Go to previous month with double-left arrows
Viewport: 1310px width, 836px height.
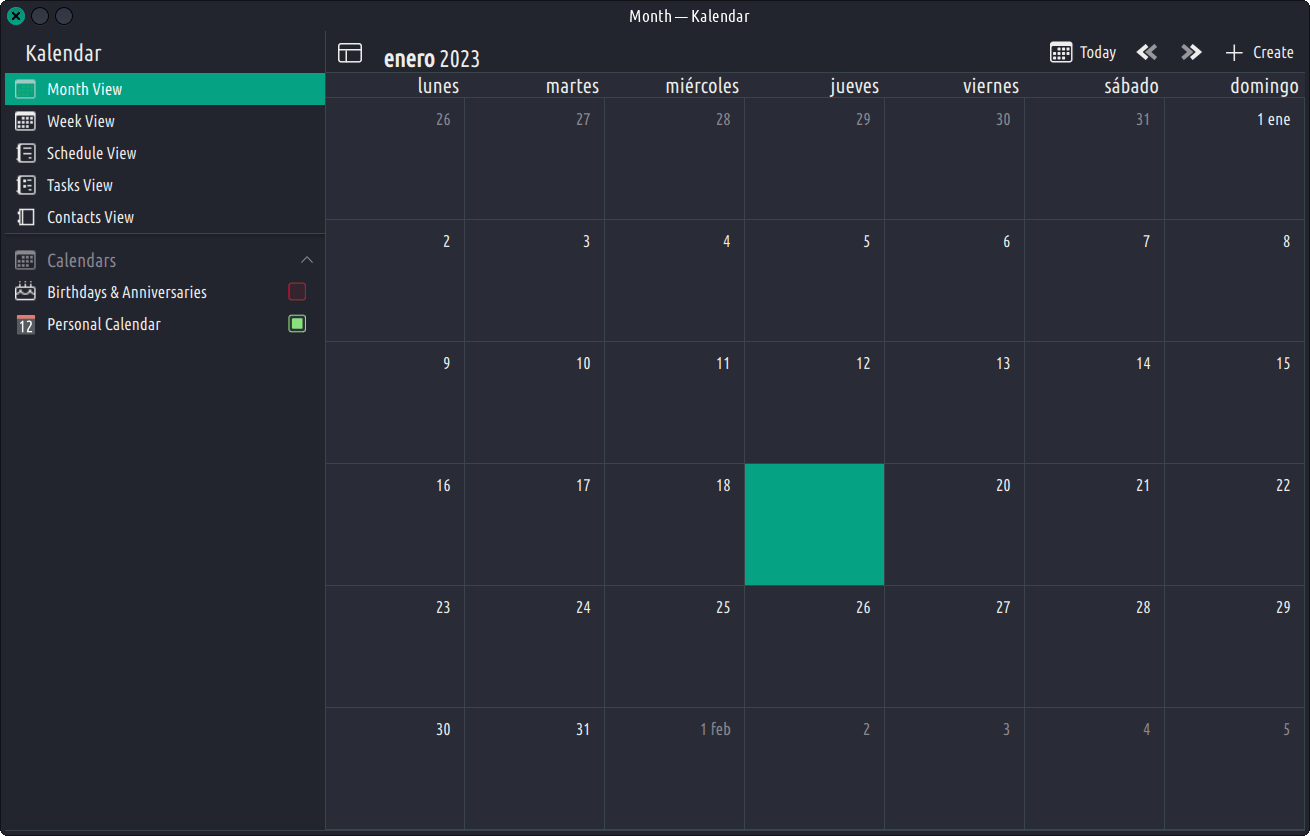[1147, 52]
